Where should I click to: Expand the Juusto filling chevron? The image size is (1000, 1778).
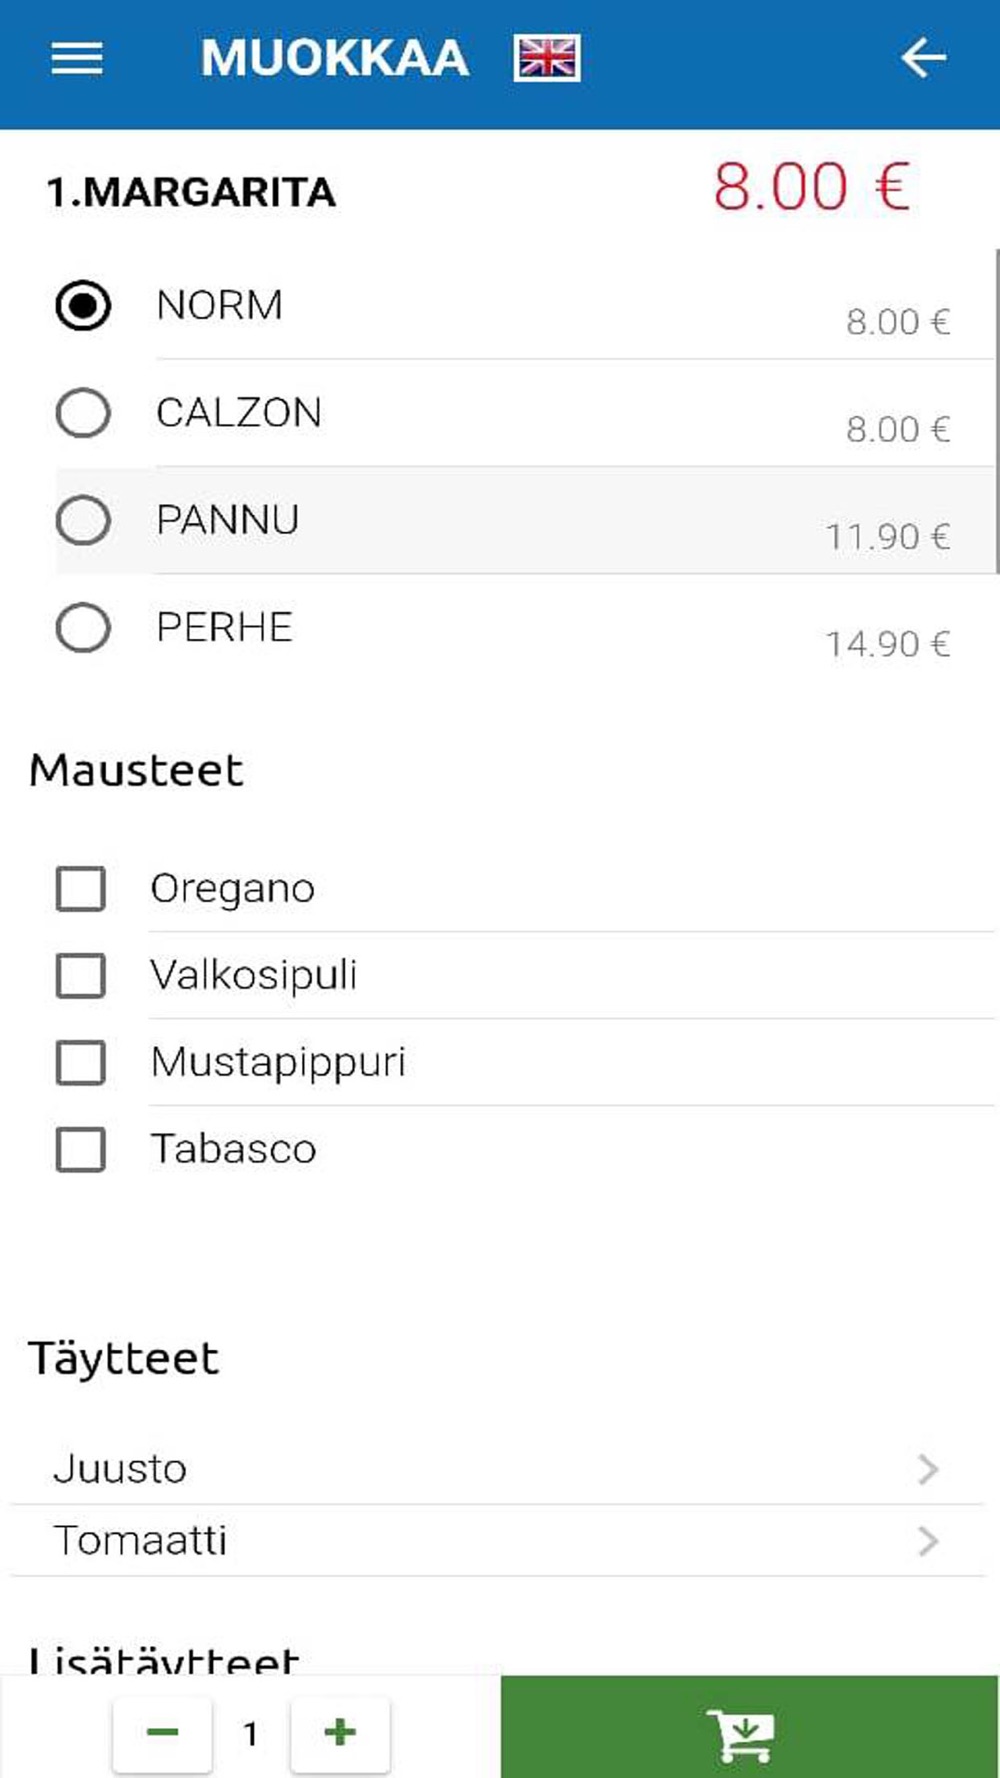point(928,1469)
